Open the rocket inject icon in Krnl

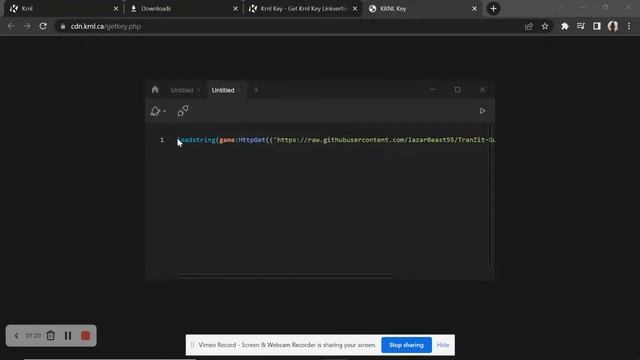155,111
